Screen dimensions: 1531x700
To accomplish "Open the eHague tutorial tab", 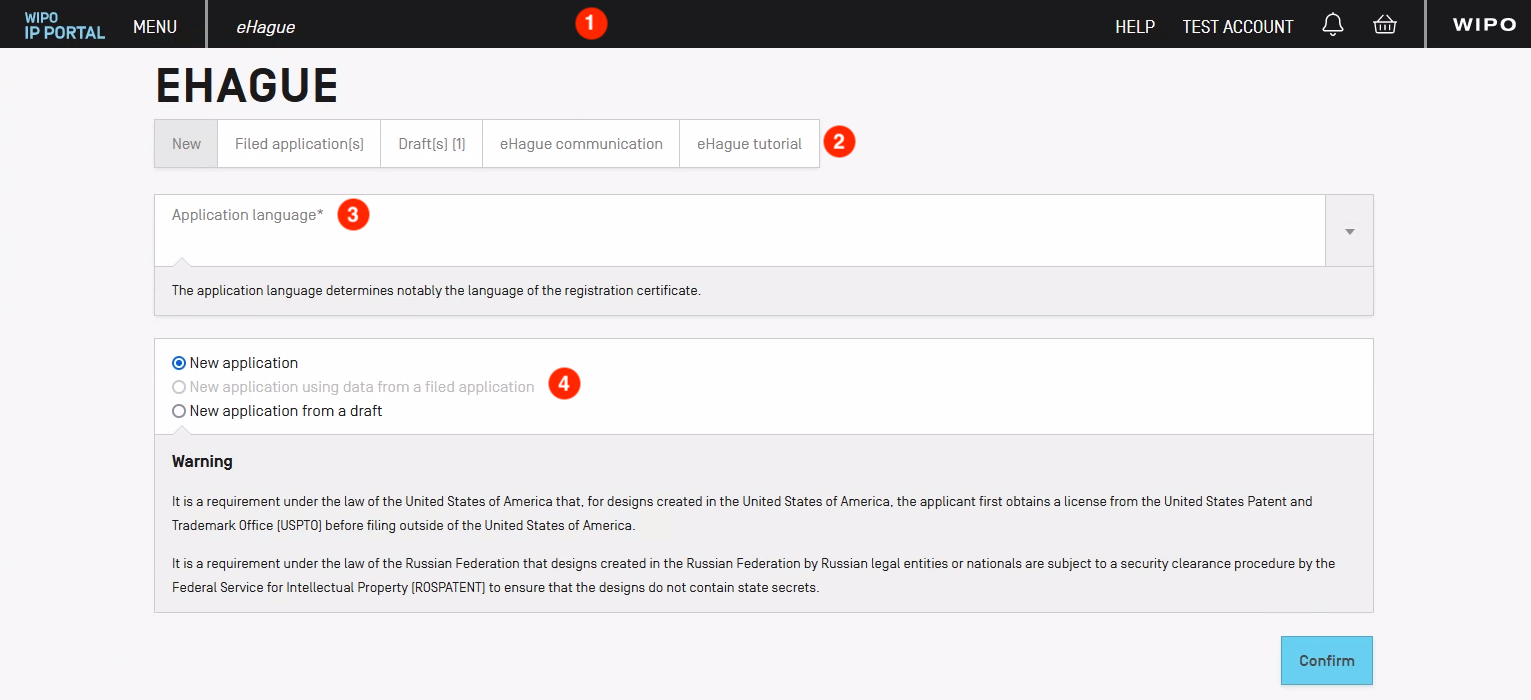I will click(749, 144).
